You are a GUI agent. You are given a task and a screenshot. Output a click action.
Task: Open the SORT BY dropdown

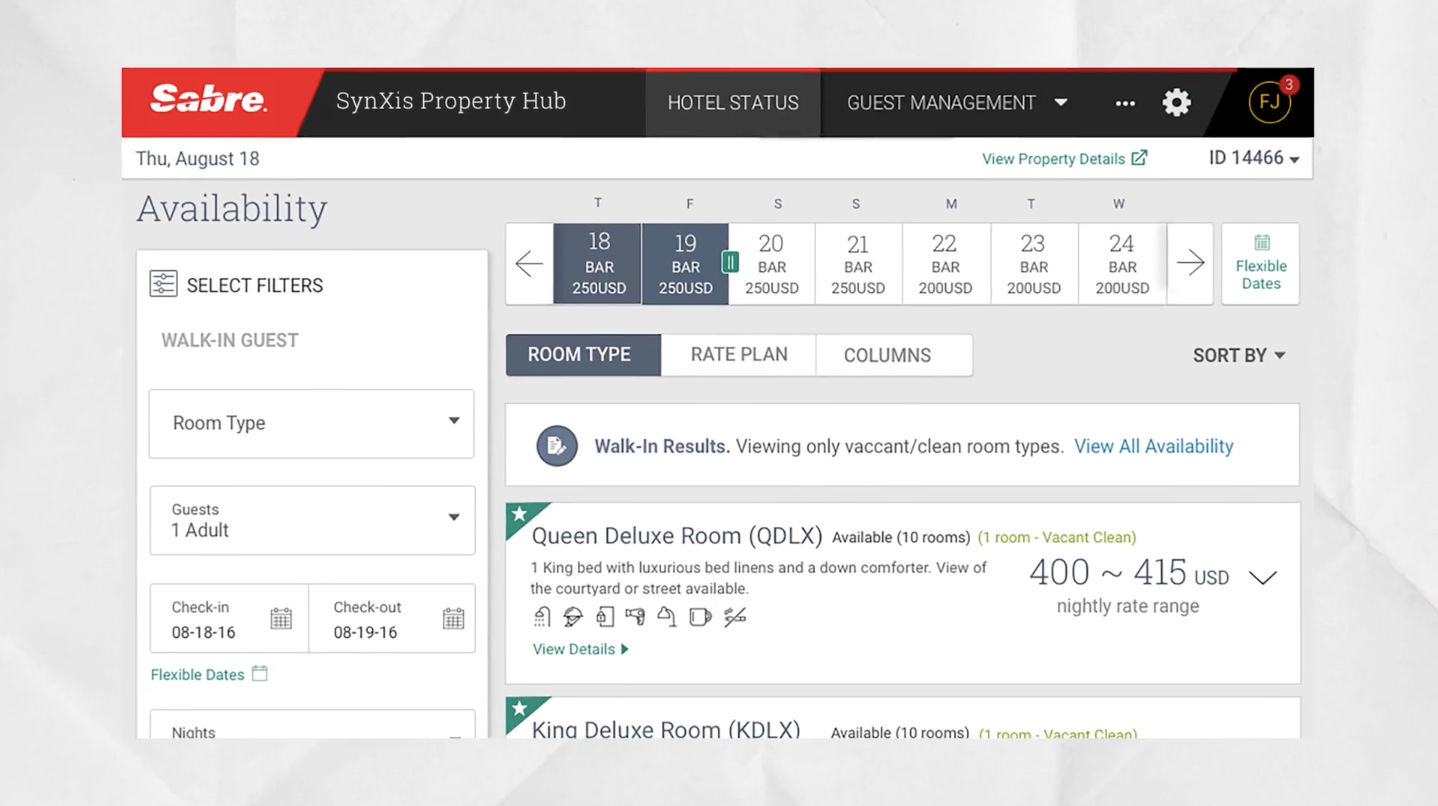point(1239,355)
